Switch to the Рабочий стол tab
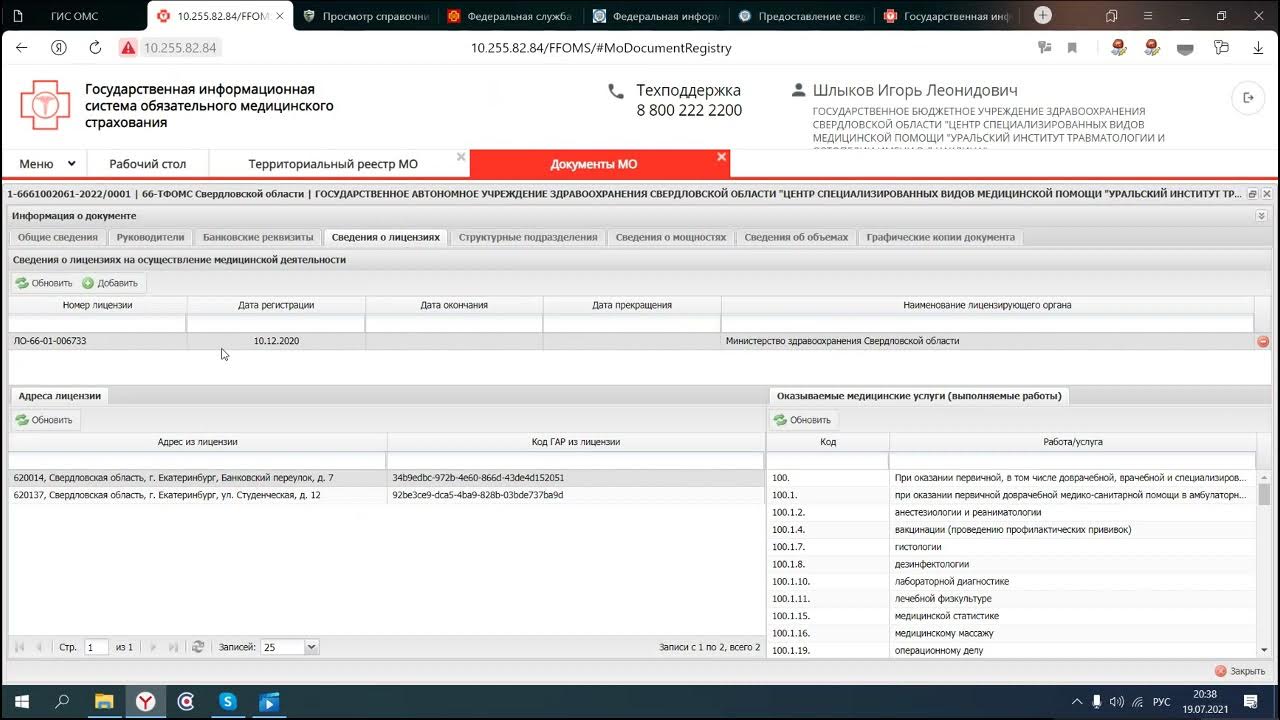 click(147, 164)
